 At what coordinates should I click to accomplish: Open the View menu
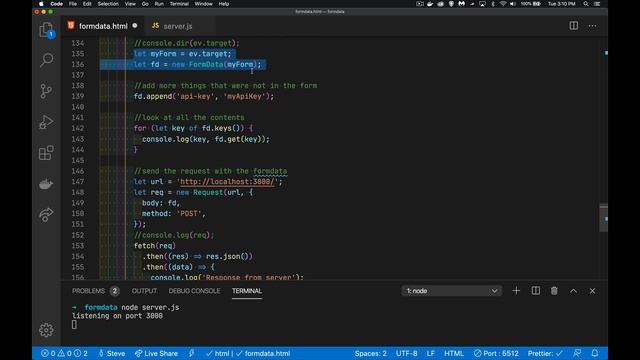pyautogui.click(x=130, y=4)
